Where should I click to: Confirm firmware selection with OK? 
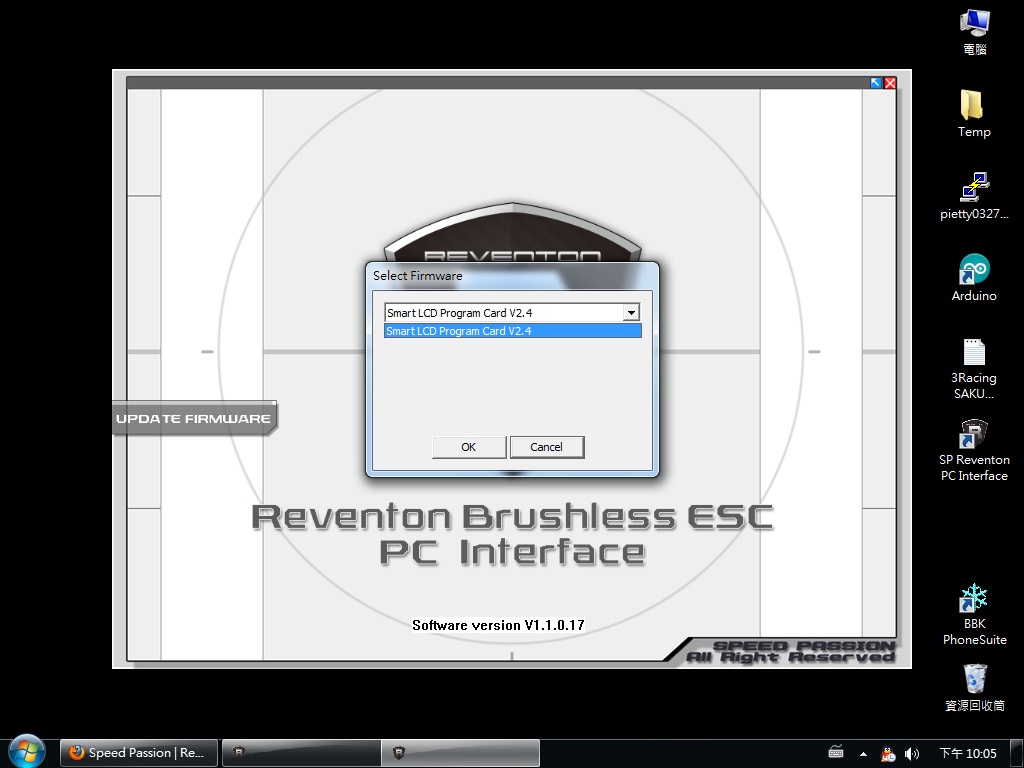coord(469,447)
